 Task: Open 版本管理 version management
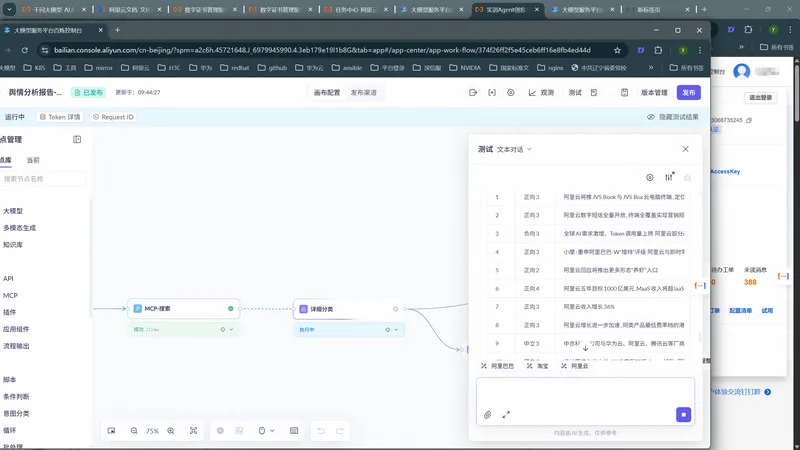[x=654, y=93]
